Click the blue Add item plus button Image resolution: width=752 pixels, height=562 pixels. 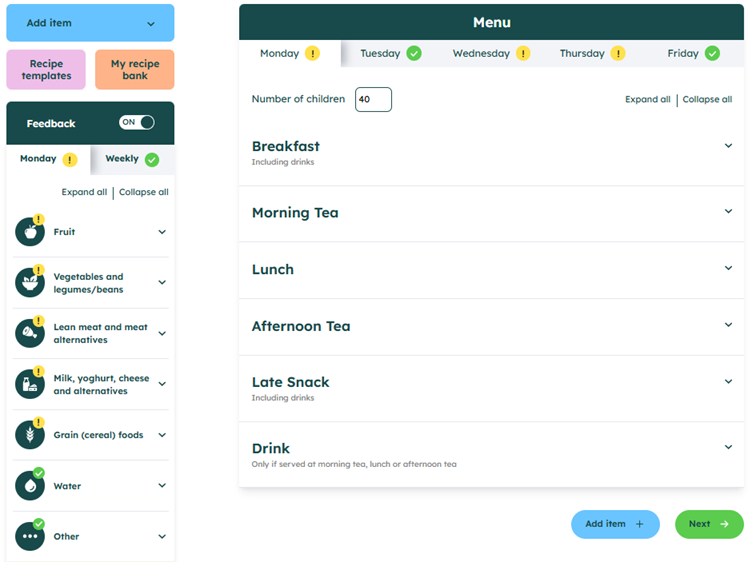615,524
